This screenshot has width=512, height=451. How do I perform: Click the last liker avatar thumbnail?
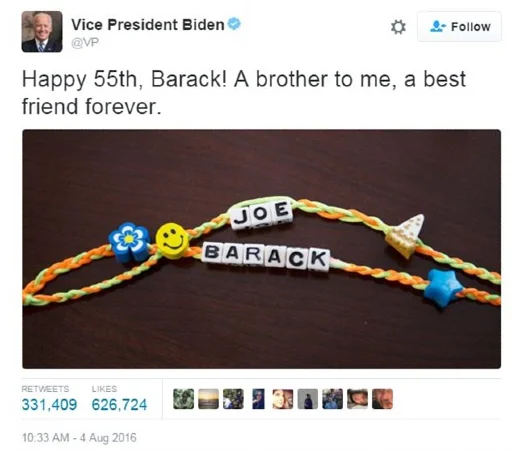(x=382, y=399)
